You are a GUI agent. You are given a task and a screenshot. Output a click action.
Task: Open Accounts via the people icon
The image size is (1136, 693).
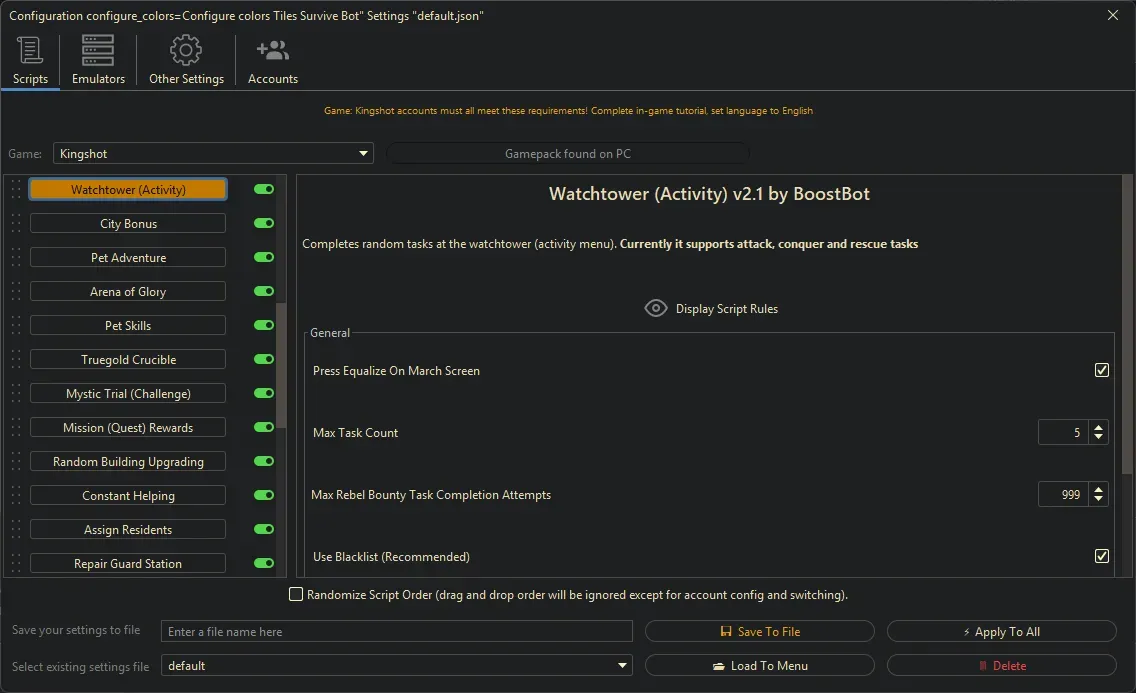272,49
